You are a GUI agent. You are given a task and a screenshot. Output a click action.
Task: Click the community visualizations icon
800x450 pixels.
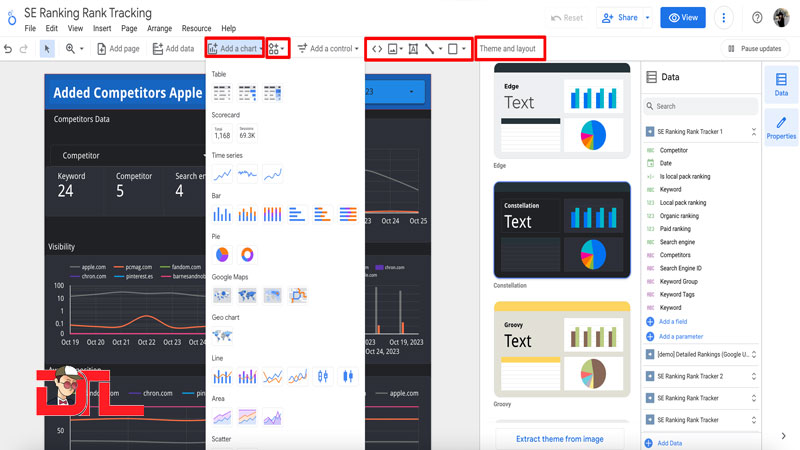(275, 48)
